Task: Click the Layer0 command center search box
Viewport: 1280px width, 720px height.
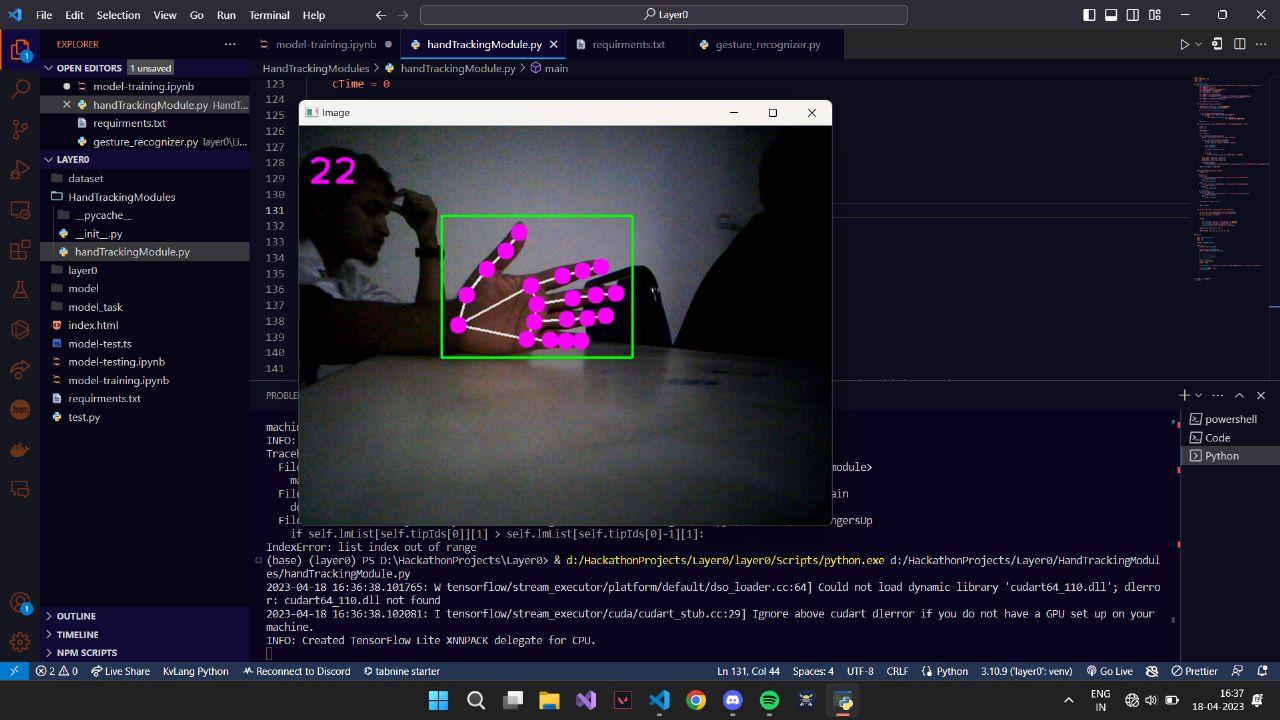Action: [664, 15]
